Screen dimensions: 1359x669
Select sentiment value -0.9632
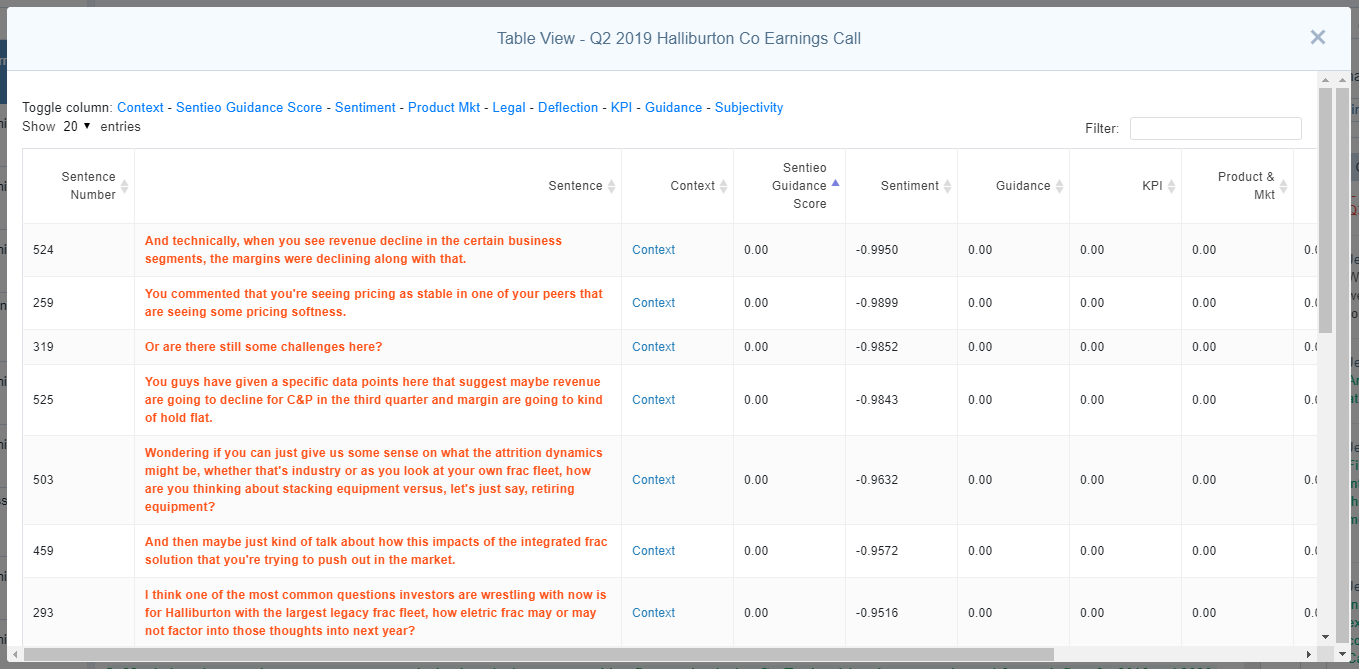(877, 480)
